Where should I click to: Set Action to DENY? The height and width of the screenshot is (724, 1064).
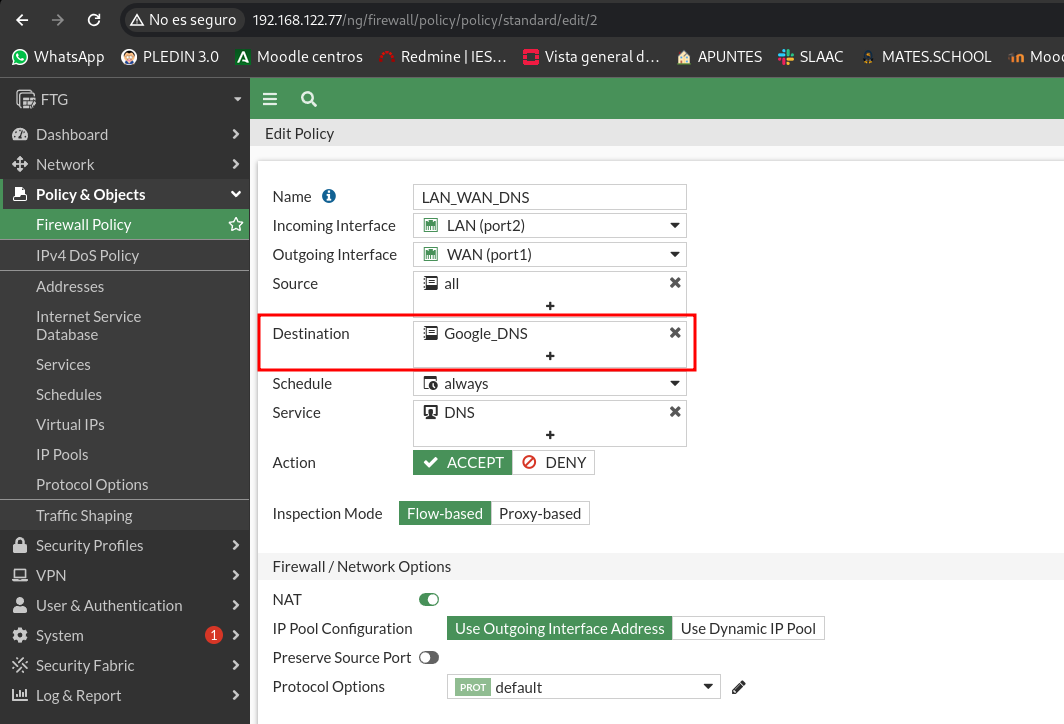[x=554, y=463]
